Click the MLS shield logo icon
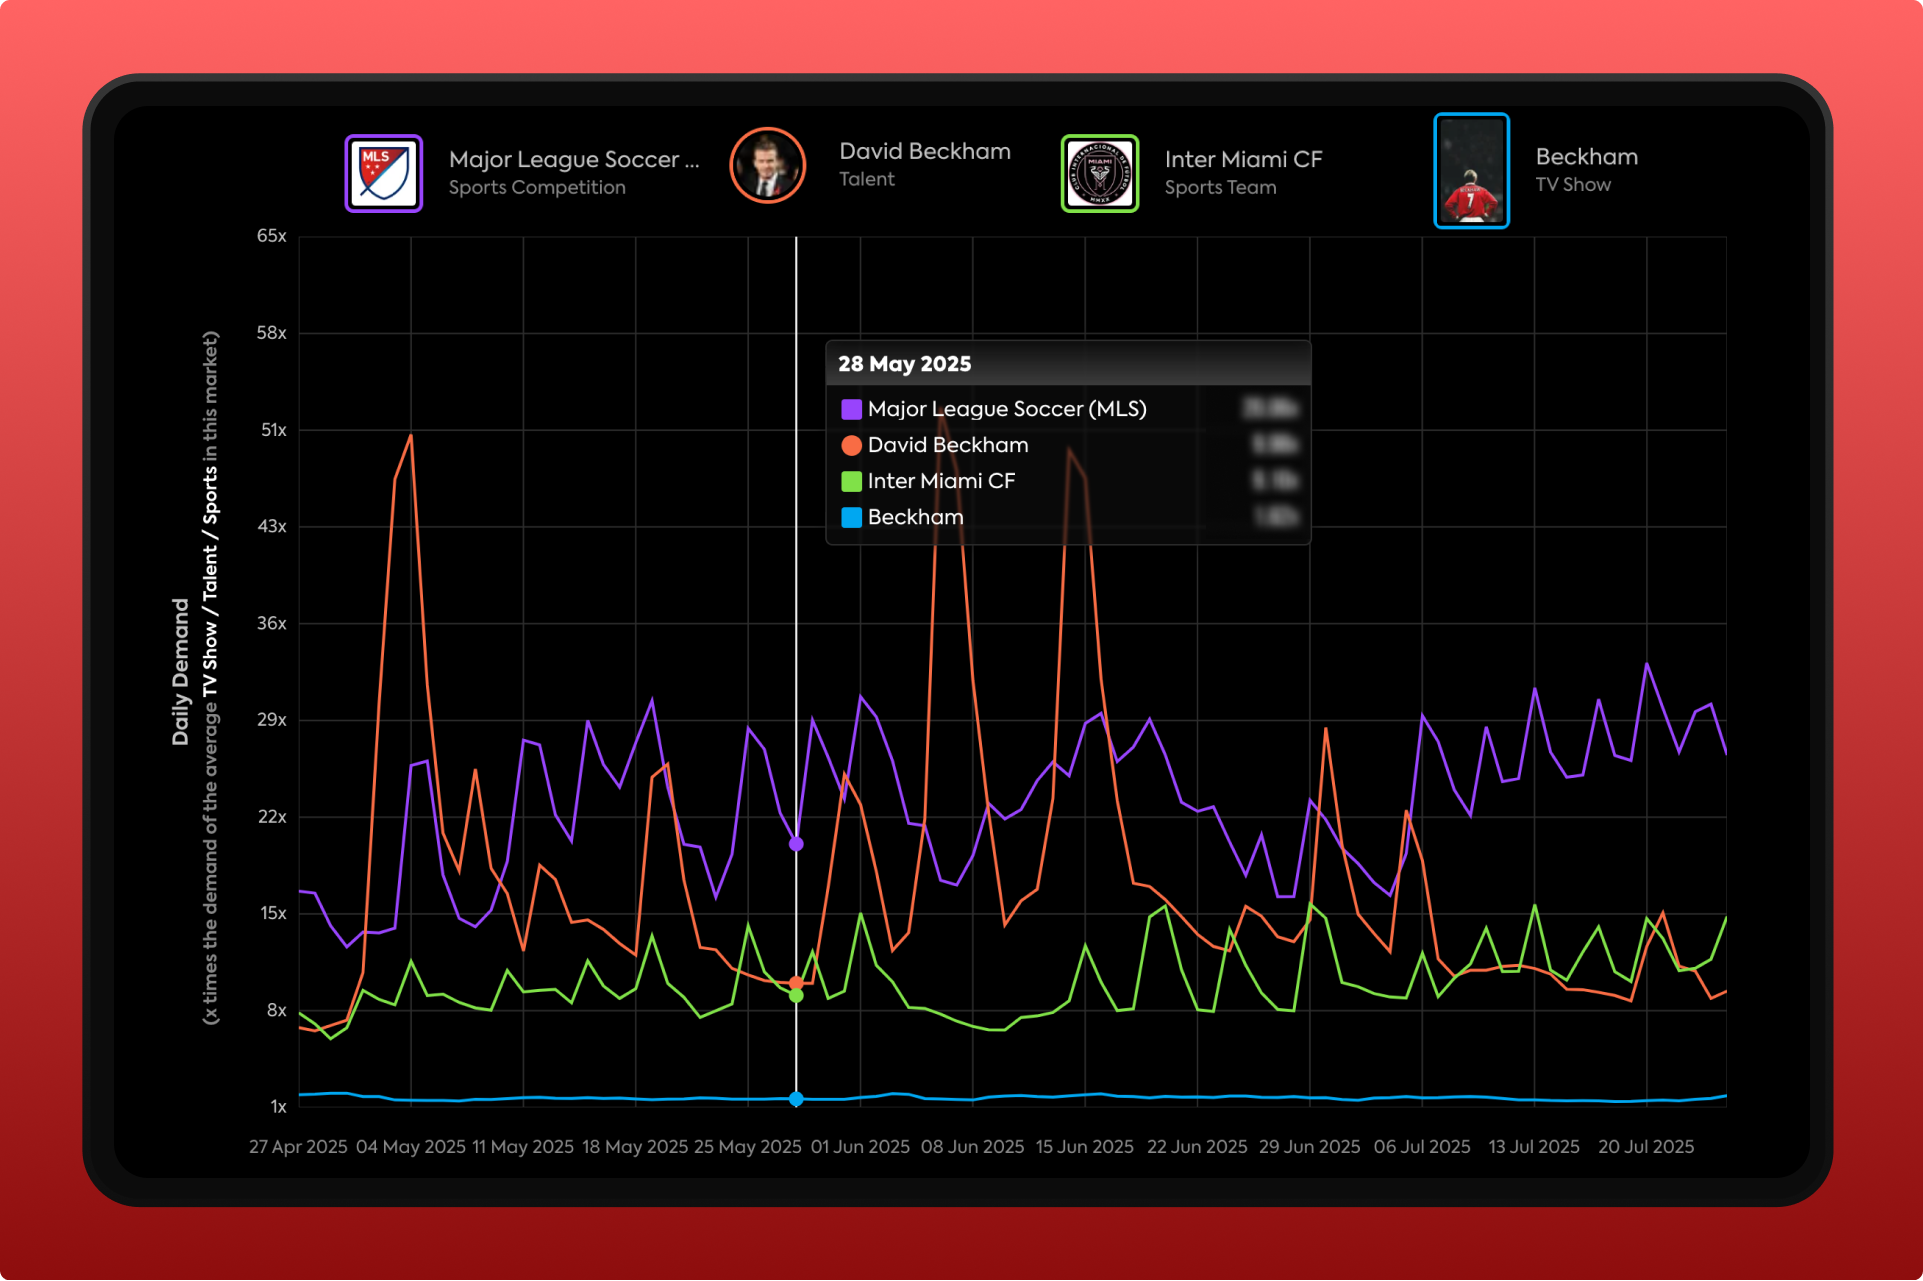Screen dimensions: 1923x1281 click(x=384, y=173)
